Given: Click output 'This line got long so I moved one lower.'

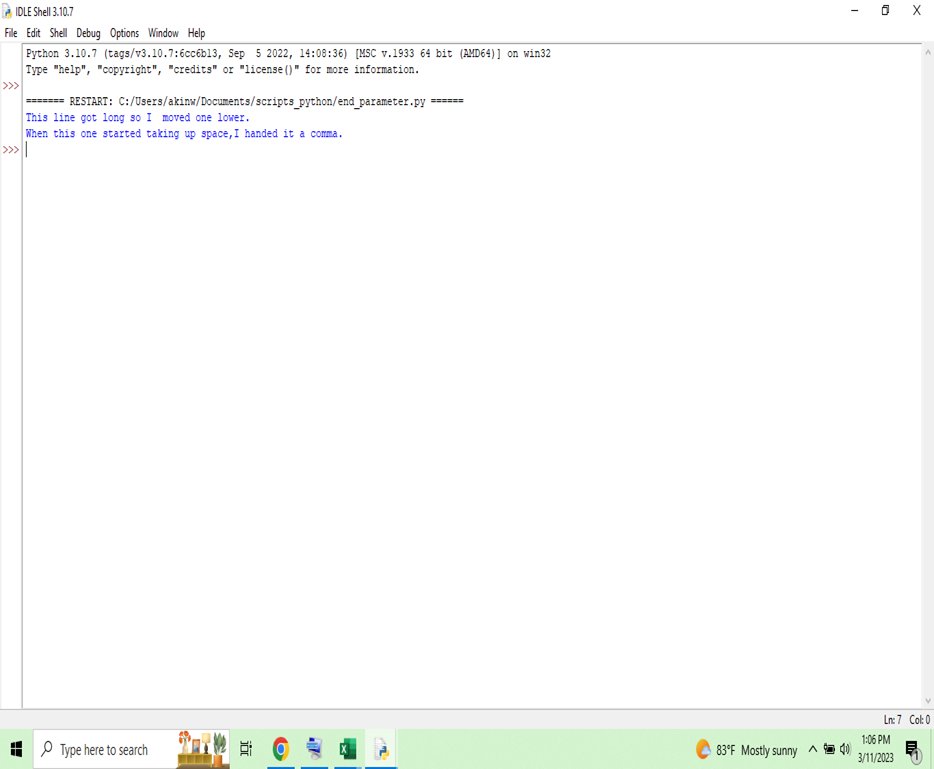Looking at the screenshot, I should 138,117.
